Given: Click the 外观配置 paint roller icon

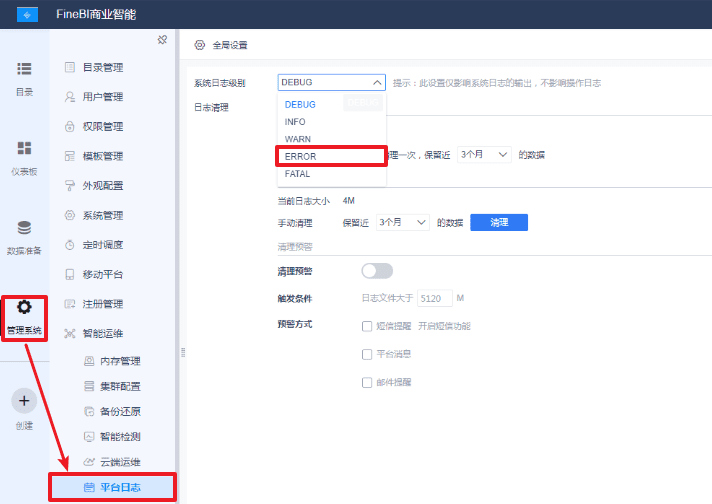Looking at the screenshot, I should click(x=69, y=186).
